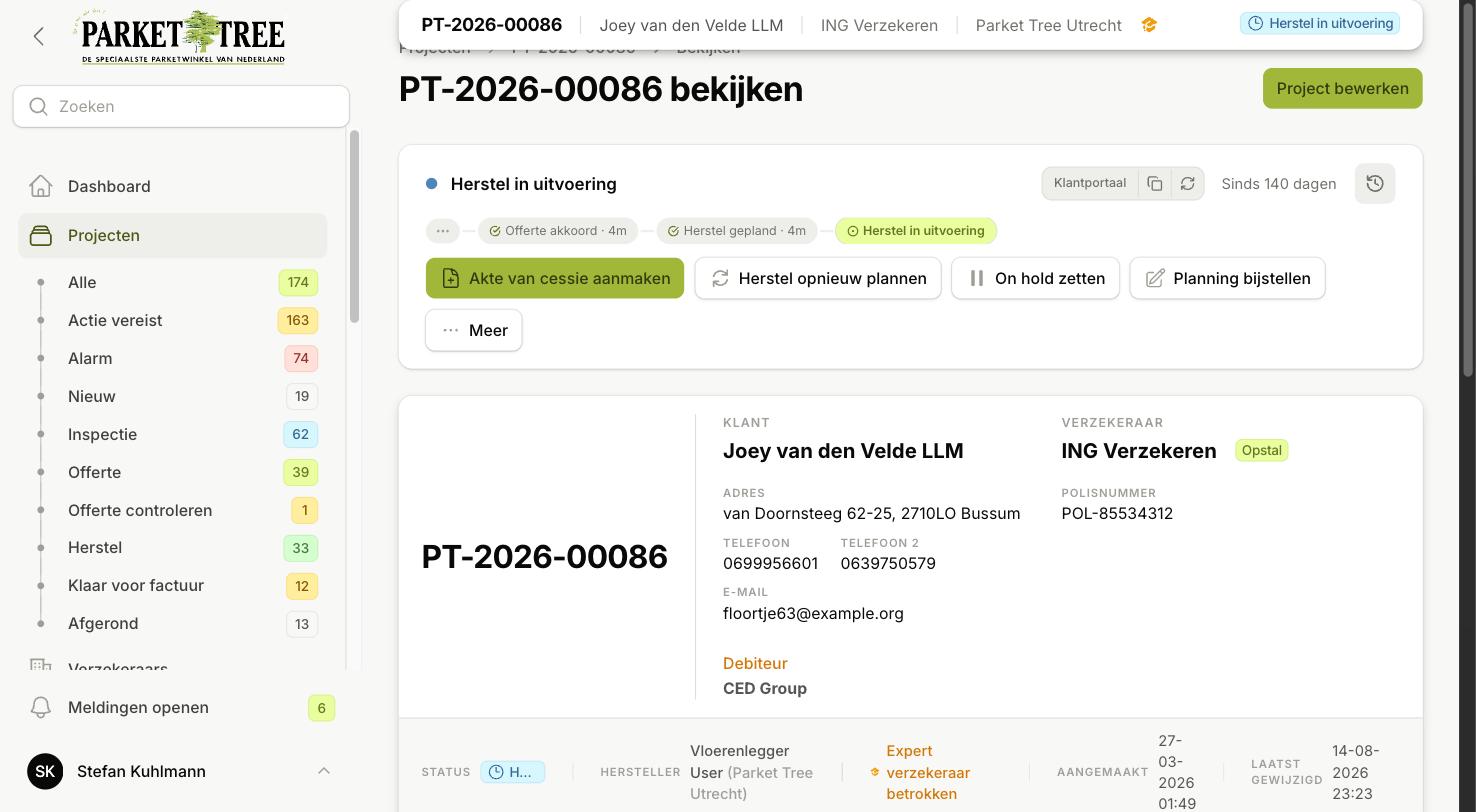The width and height of the screenshot is (1476, 812).
Task: Open the Parket Tree logo home
Action: [181, 37]
